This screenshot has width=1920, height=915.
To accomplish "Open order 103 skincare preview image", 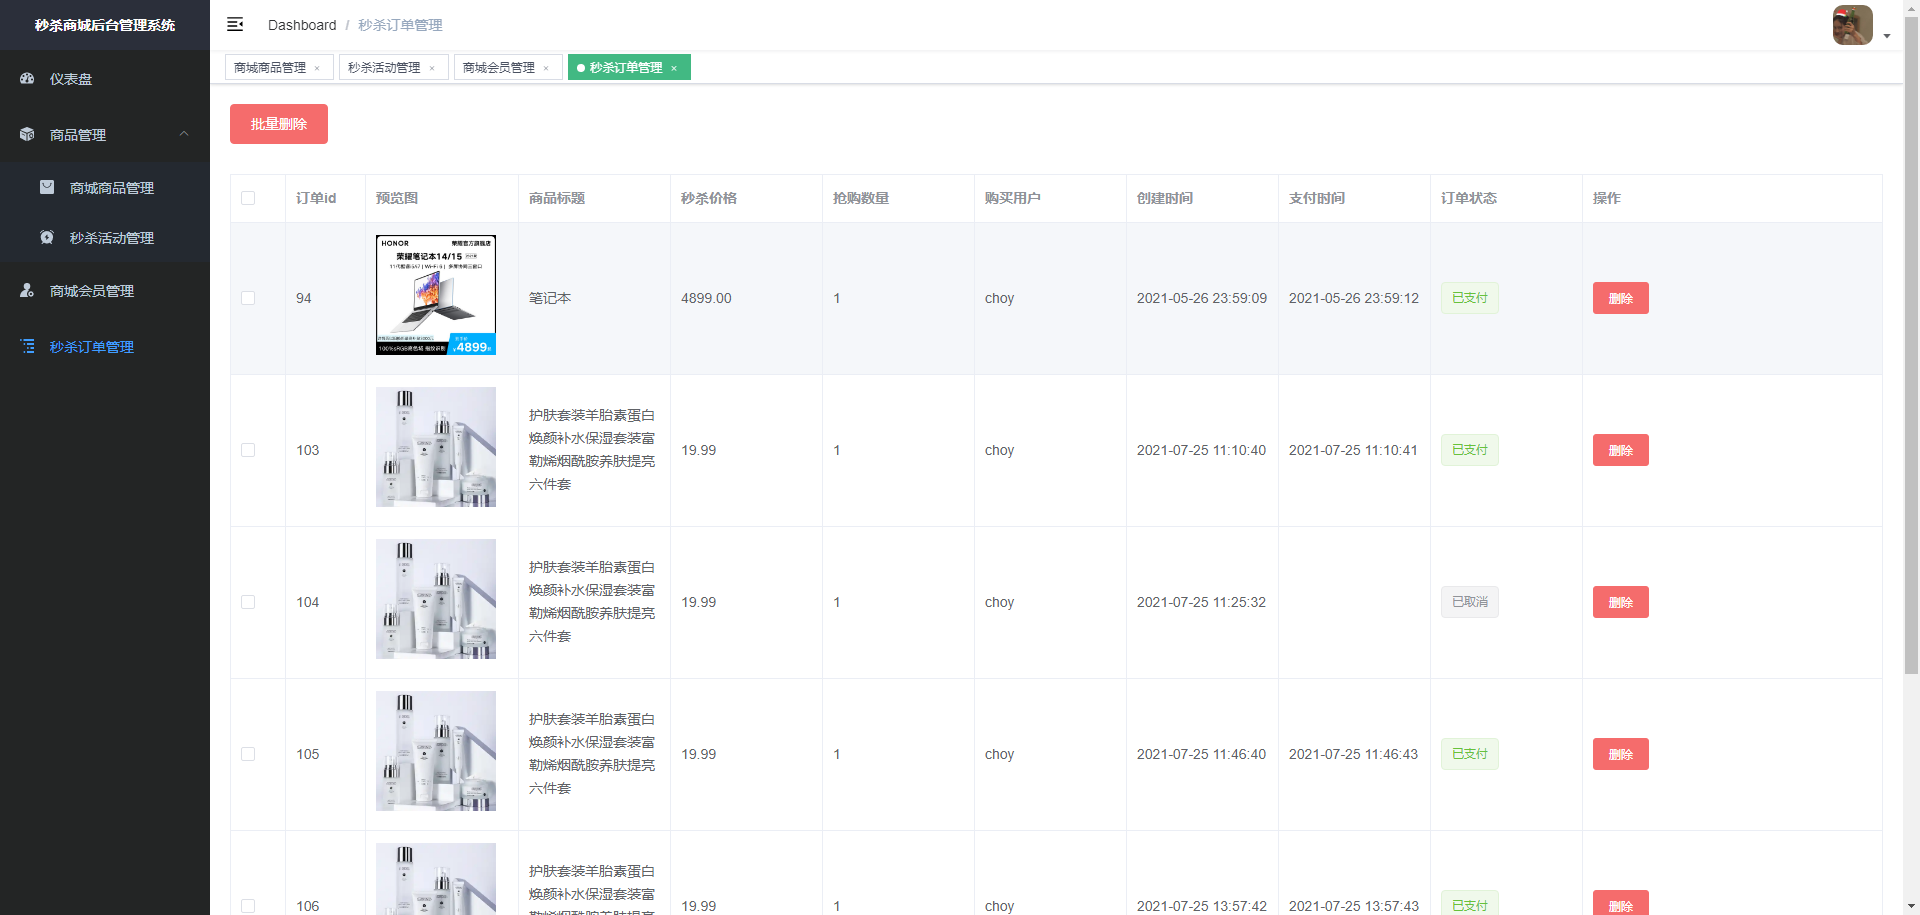I will coord(436,447).
